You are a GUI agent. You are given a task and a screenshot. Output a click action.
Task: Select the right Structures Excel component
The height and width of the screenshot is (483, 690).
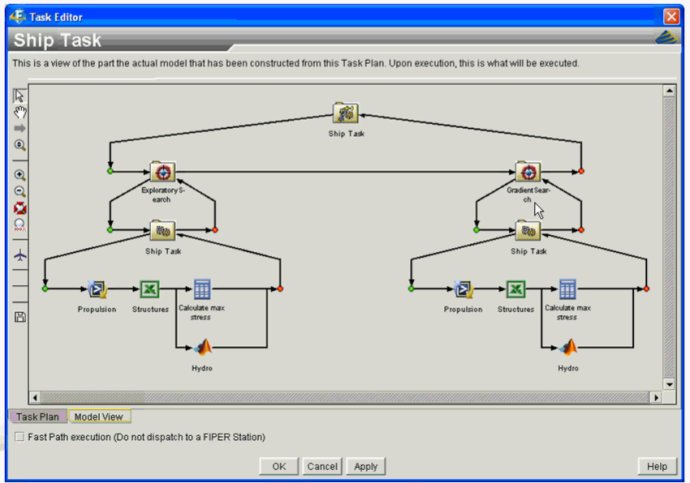tap(516, 289)
